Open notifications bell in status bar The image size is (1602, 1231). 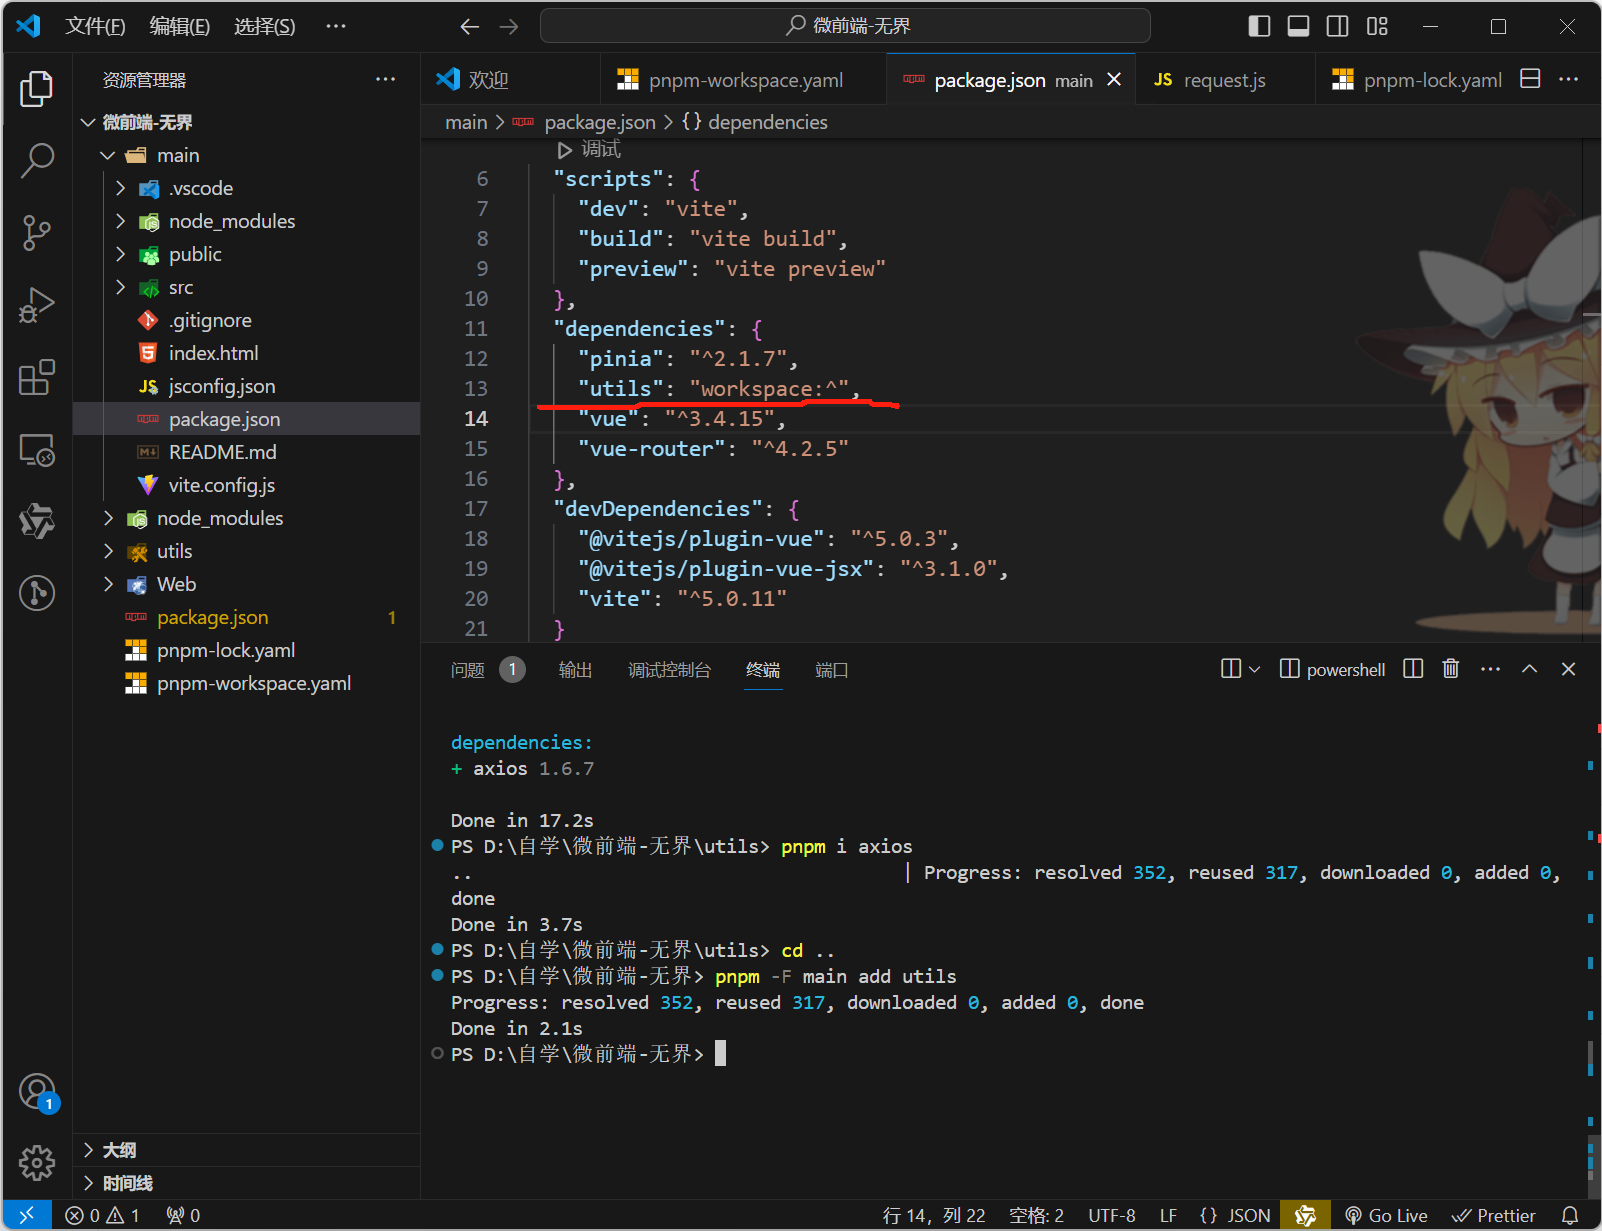click(1570, 1215)
